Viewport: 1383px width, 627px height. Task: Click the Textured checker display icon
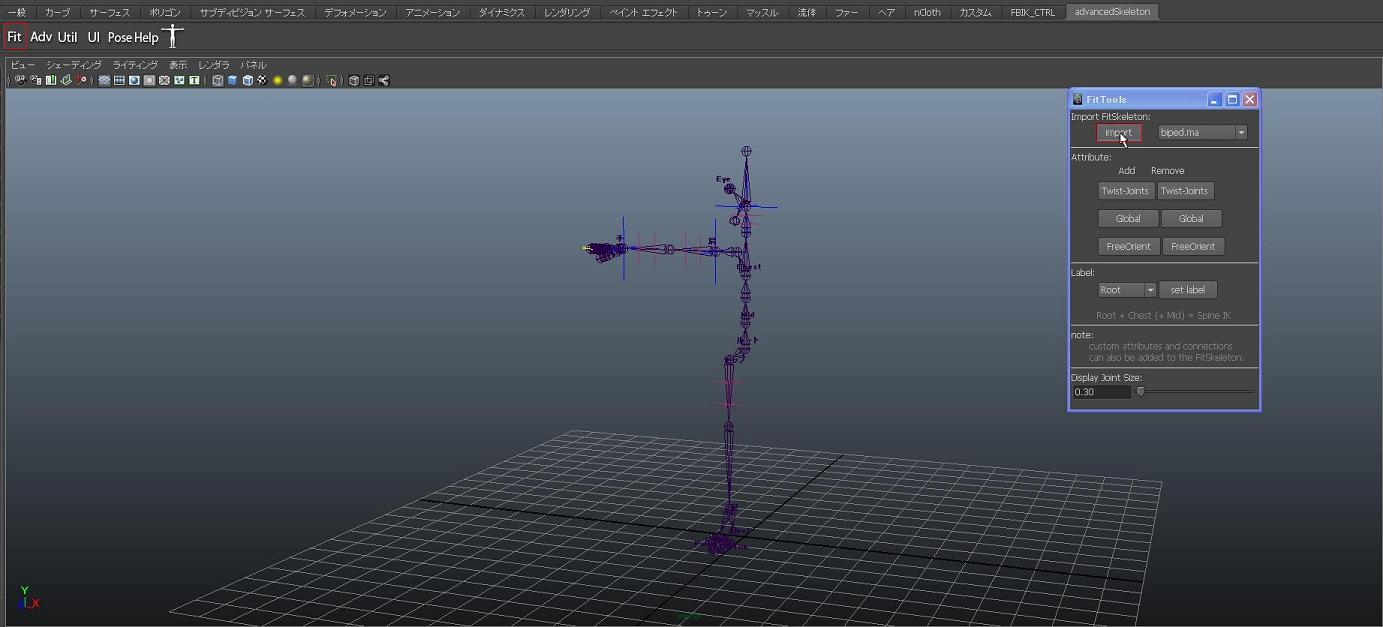pyautogui.click(x=262, y=80)
